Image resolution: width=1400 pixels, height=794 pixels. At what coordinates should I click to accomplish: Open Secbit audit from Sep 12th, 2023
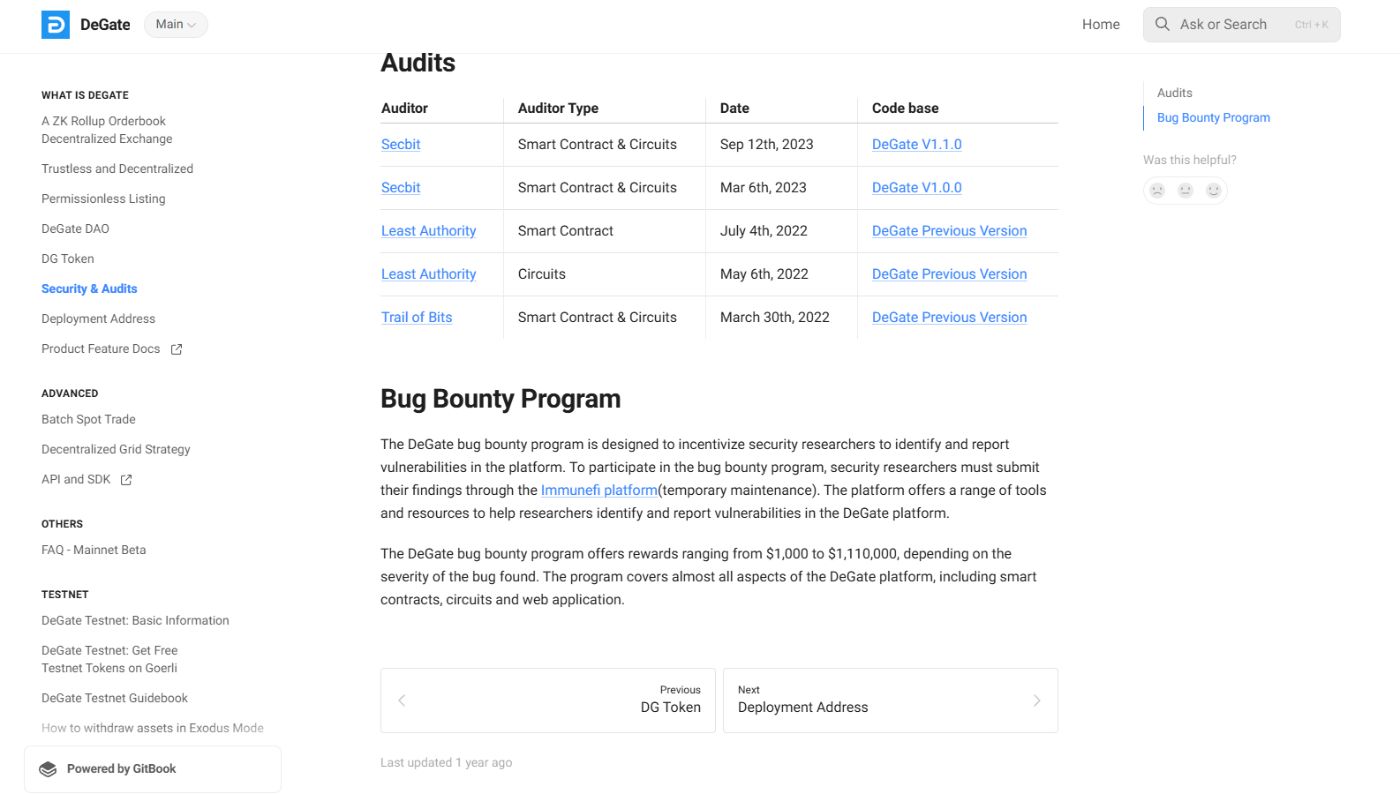pos(400,144)
